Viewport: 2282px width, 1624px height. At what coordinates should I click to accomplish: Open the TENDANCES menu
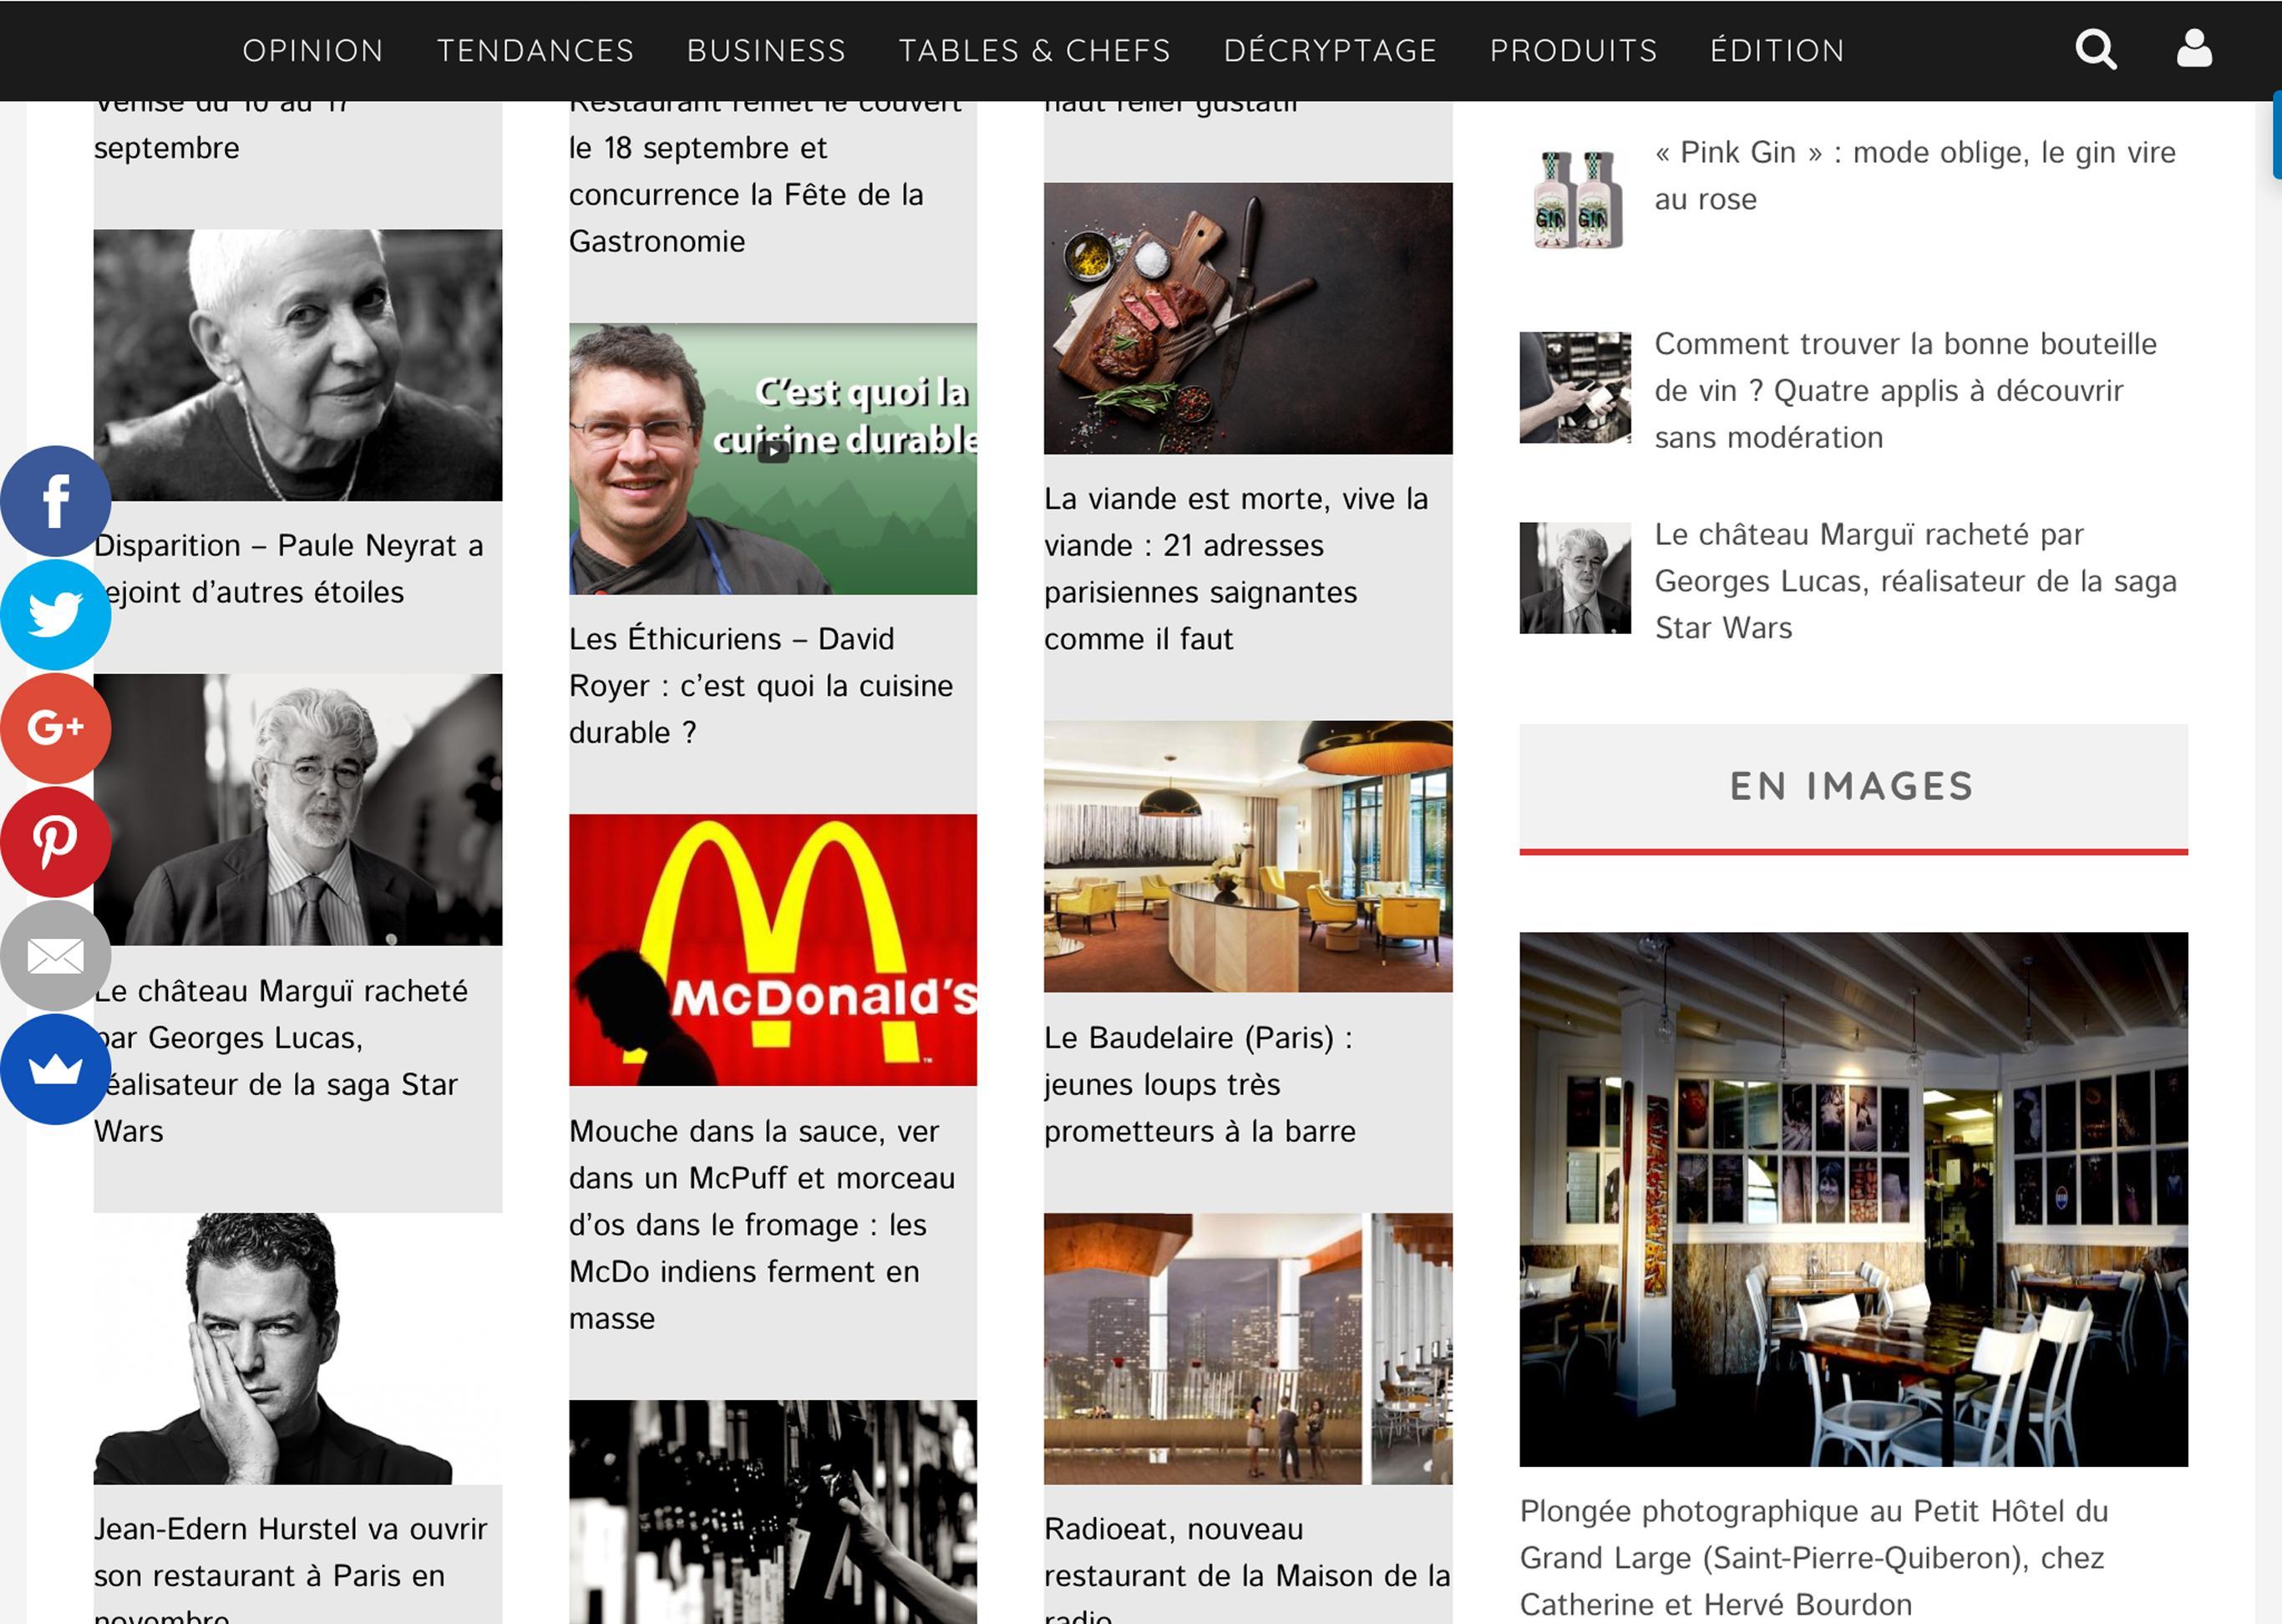(535, 50)
